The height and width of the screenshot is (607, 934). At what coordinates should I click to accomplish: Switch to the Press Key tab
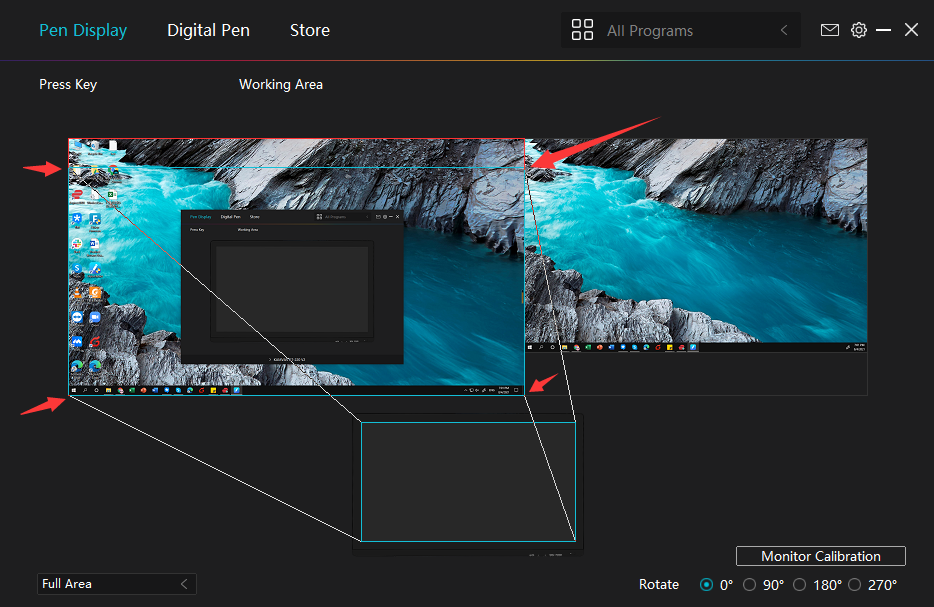click(68, 84)
